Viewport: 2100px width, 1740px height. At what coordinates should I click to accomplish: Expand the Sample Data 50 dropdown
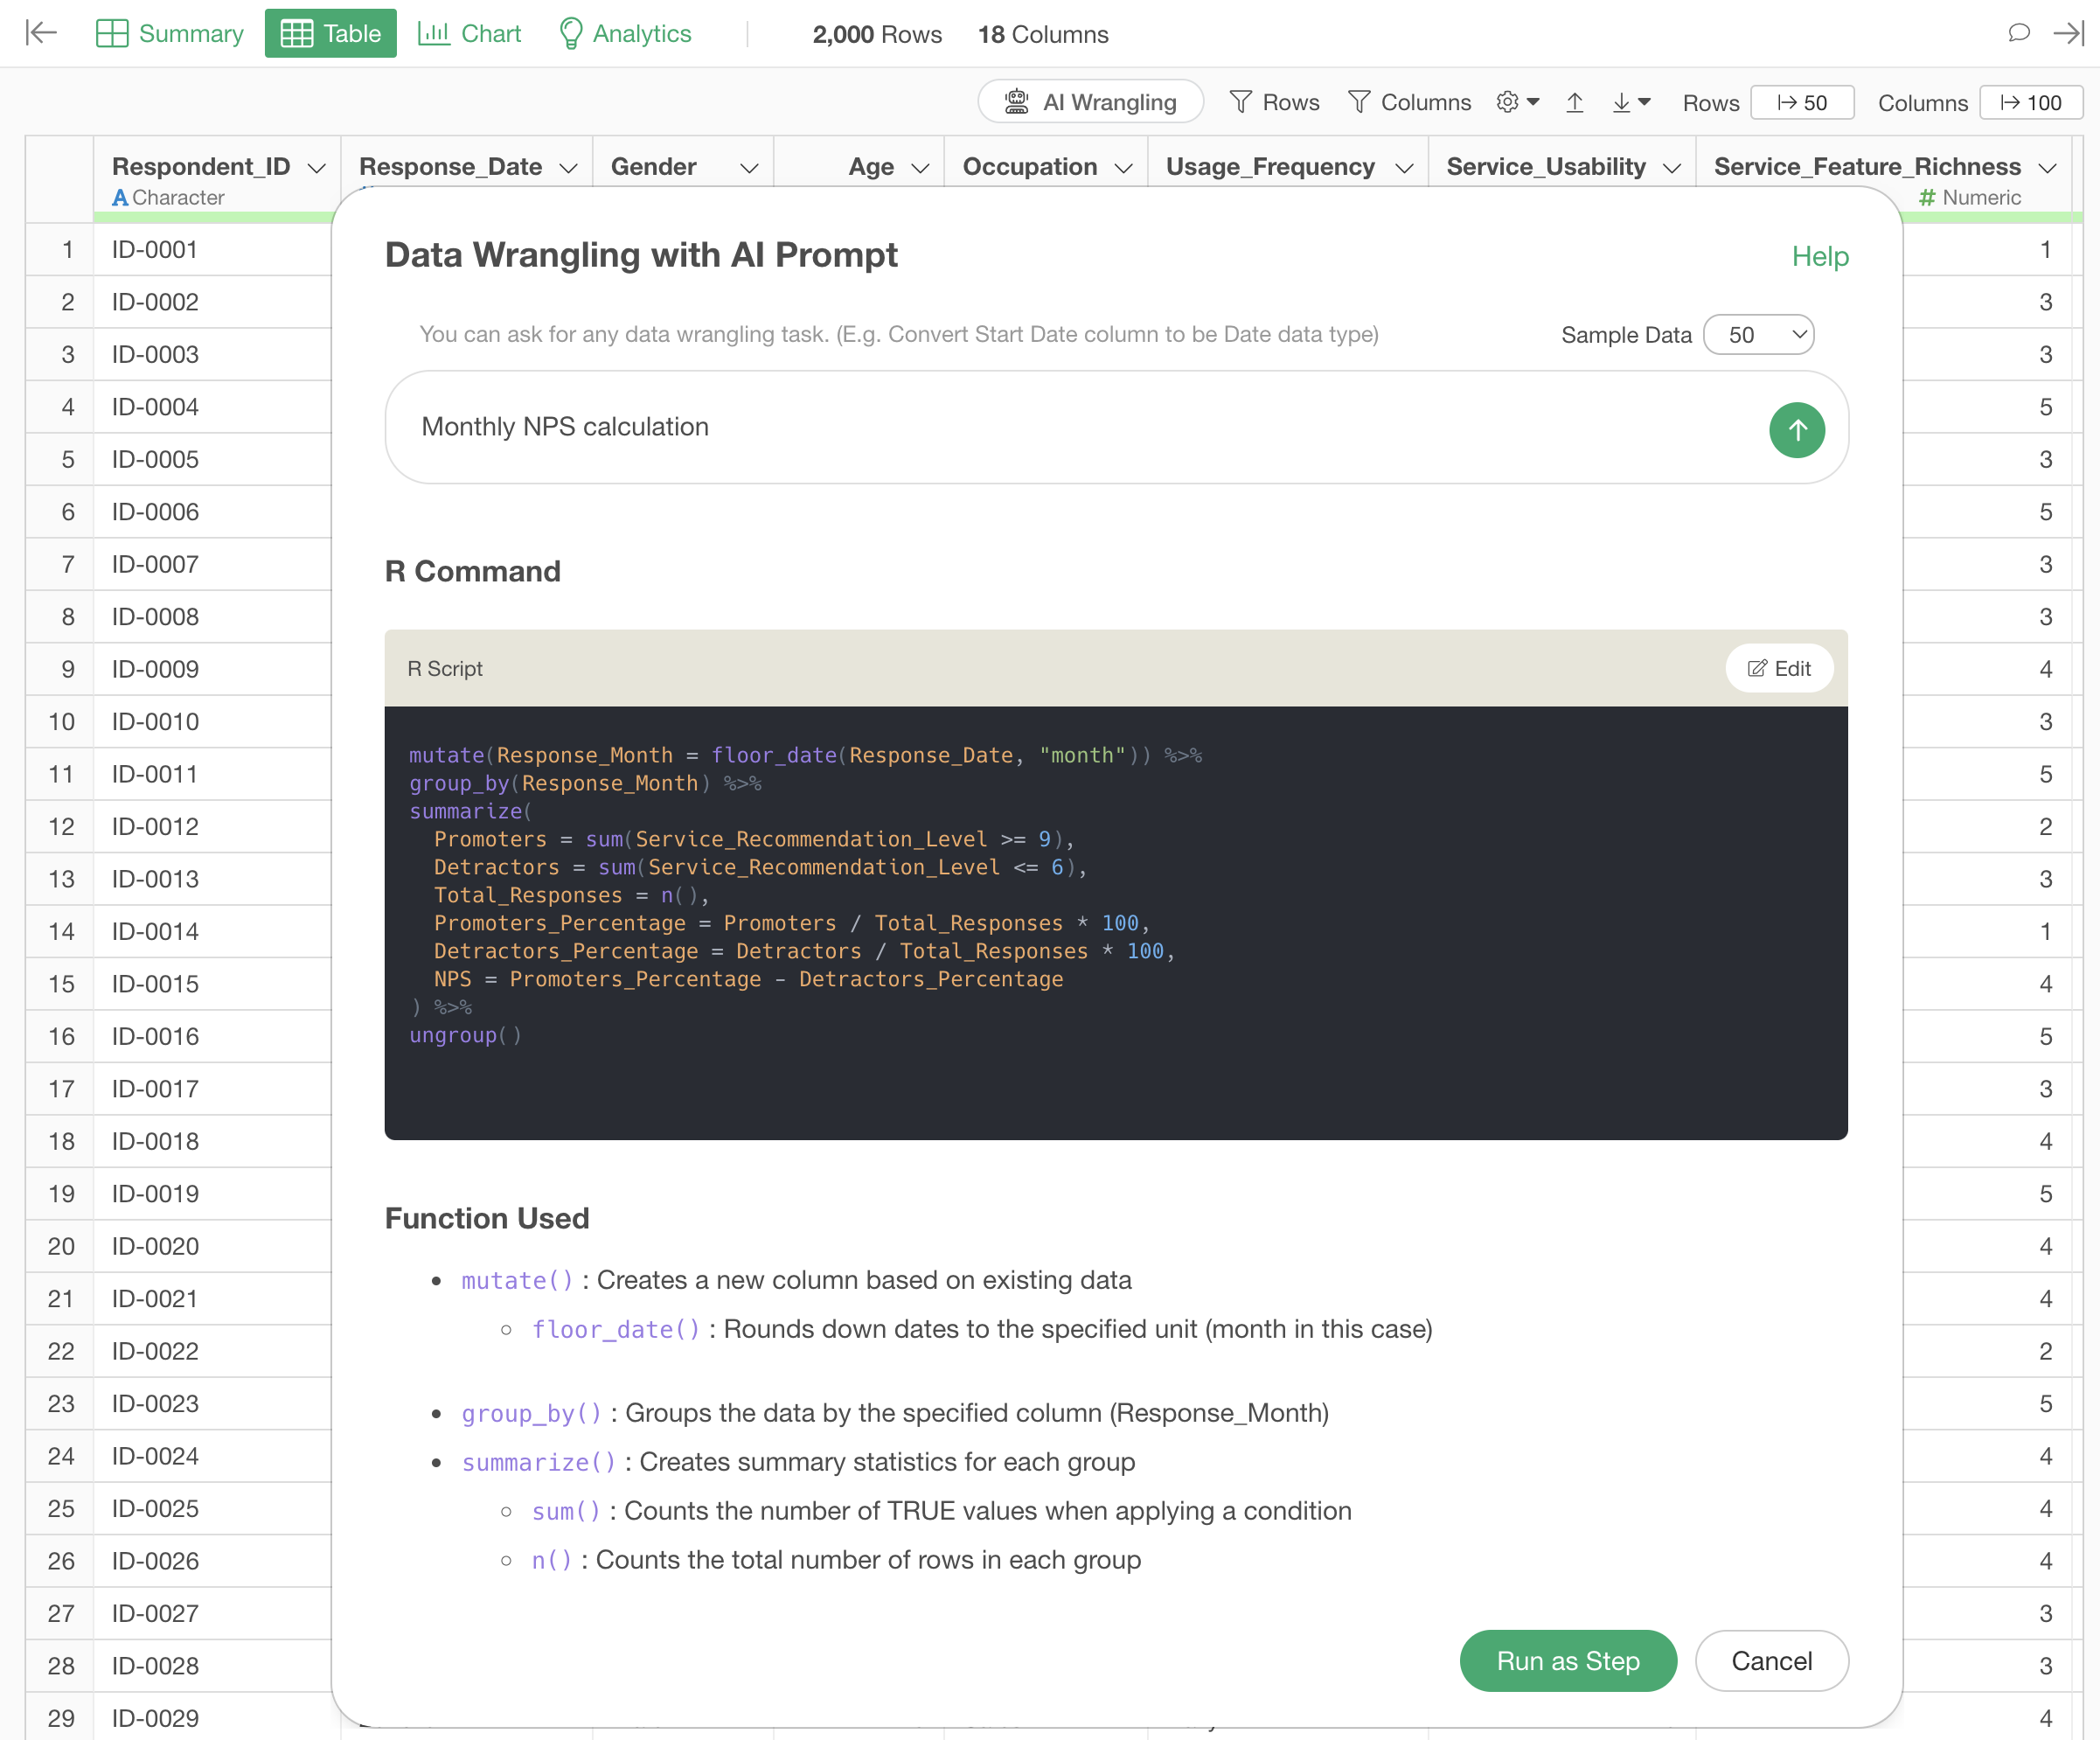click(x=1758, y=335)
